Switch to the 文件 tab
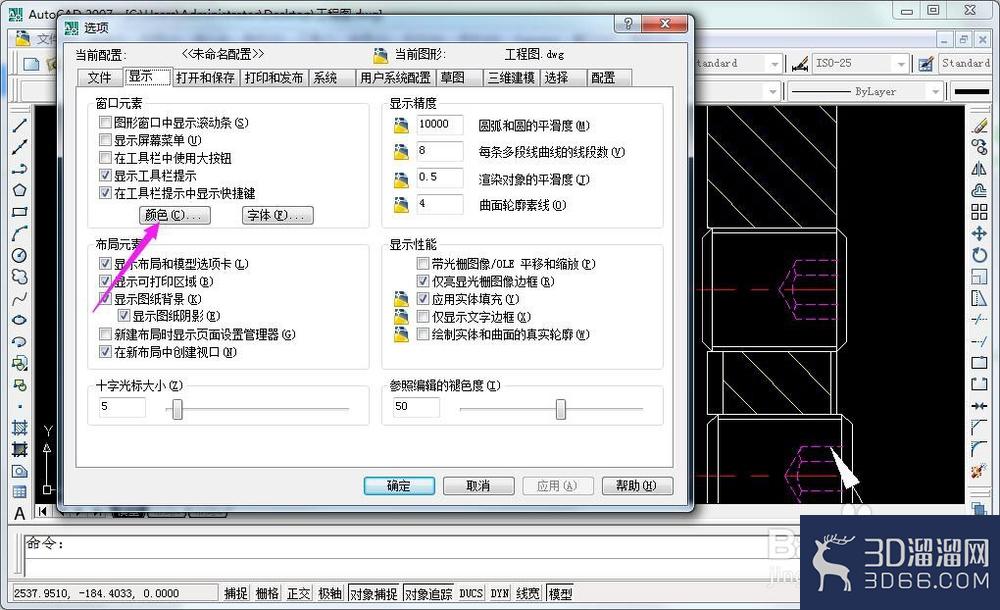1000x610 pixels. (99, 78)
